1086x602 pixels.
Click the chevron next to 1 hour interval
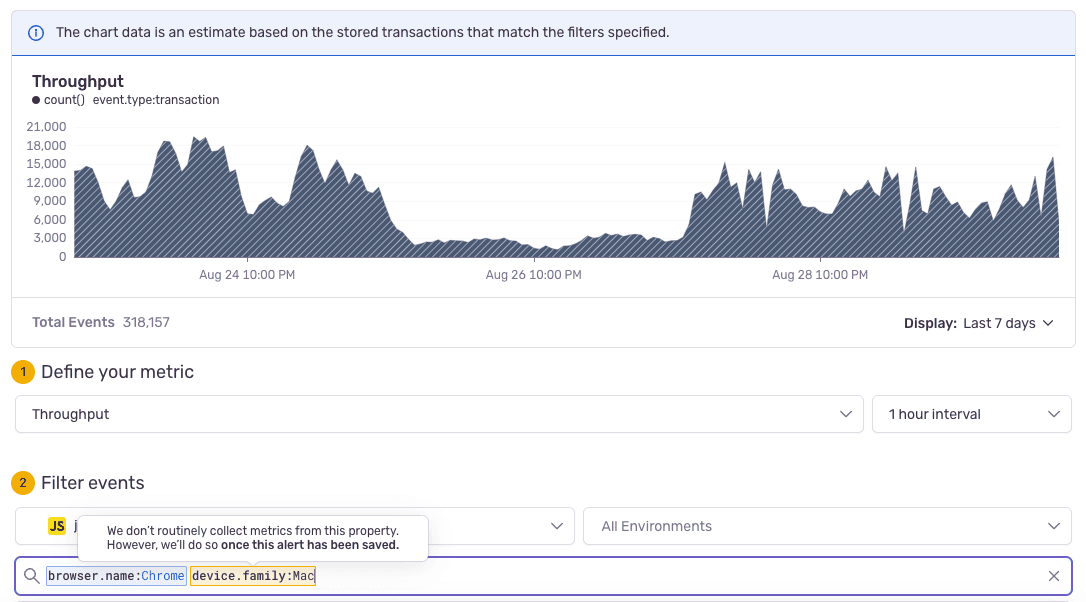[1053, 413]
